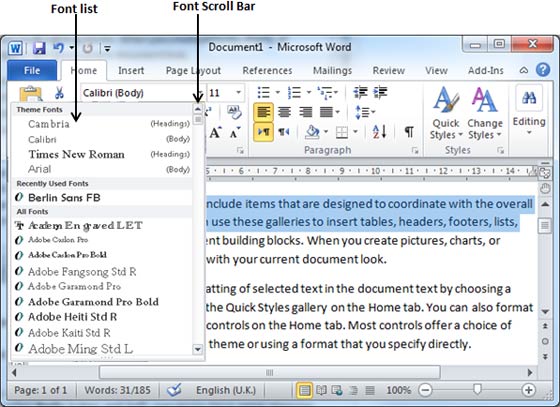The image size is (560, 407).
Task: Click the 100% zoom level button
Action: 399,390
